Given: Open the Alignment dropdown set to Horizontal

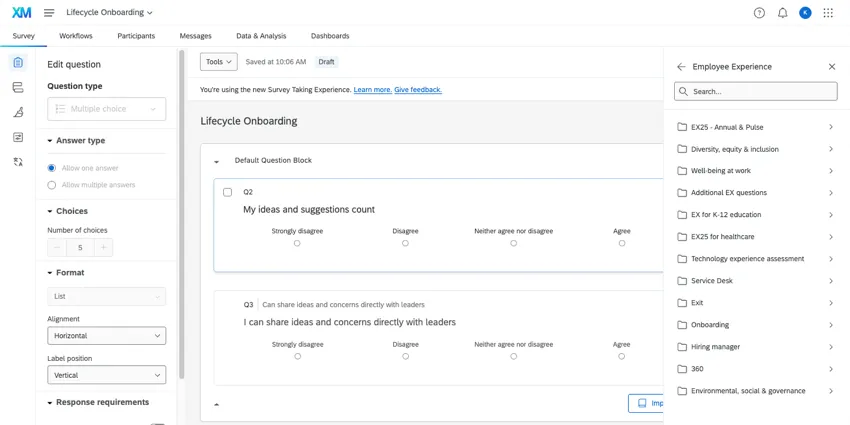Looking at the screenshot, I should [x=106, y=336].
